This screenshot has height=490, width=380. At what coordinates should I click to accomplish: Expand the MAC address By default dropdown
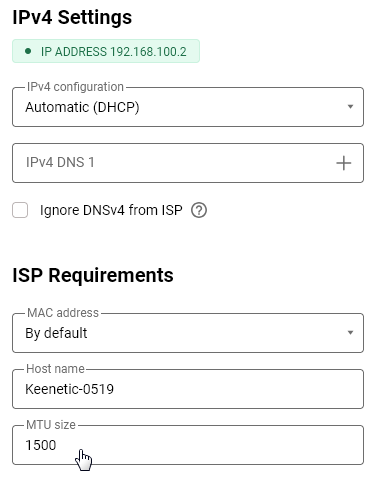point(188,333)
